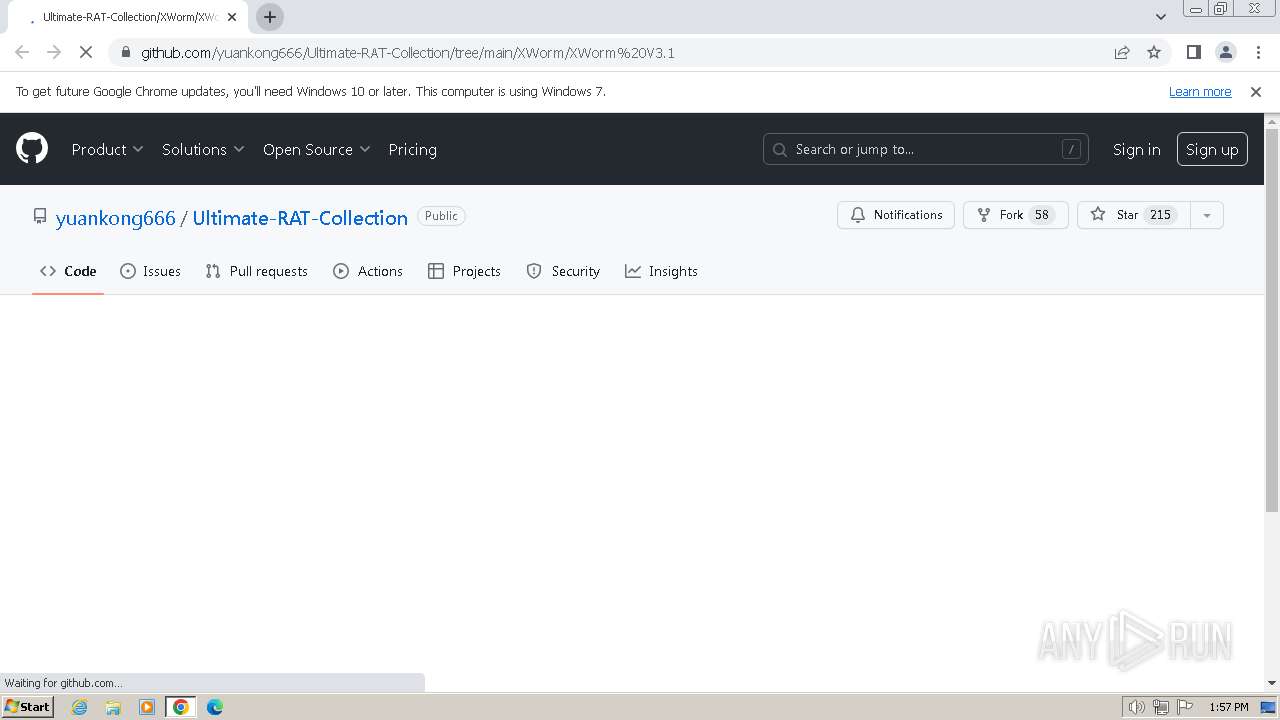Expand the Product menu
1280x720 pixels.
coord(107,149)
